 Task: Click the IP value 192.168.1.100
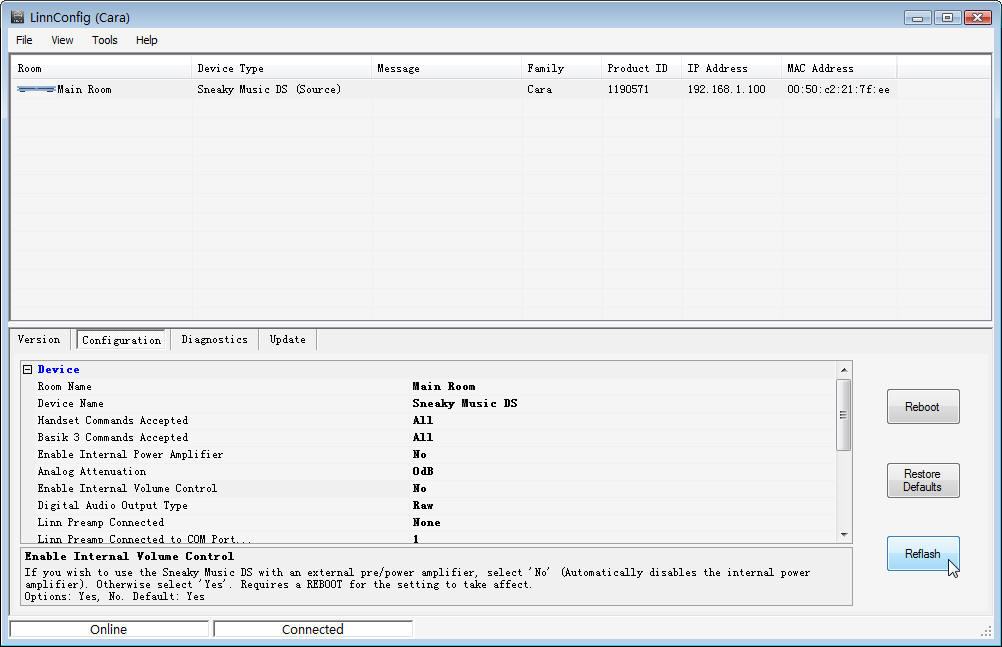coord(727,90)
